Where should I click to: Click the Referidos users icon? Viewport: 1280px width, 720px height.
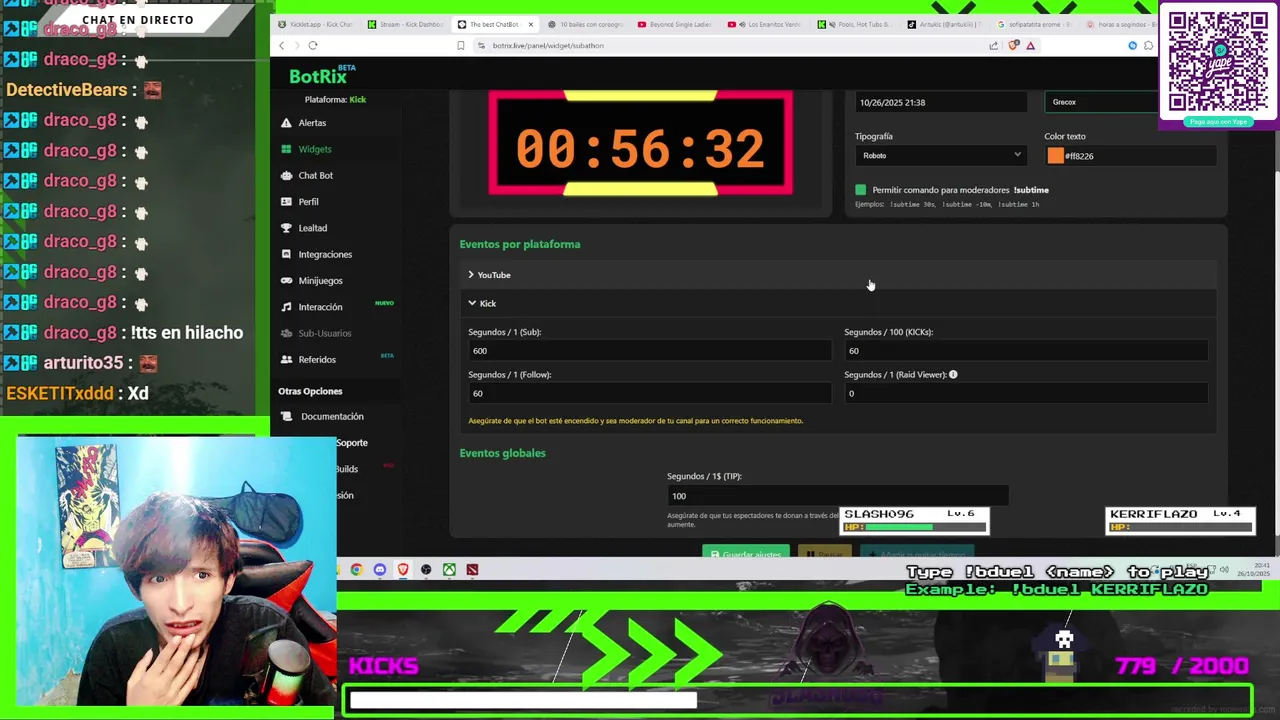click(287, 359)
